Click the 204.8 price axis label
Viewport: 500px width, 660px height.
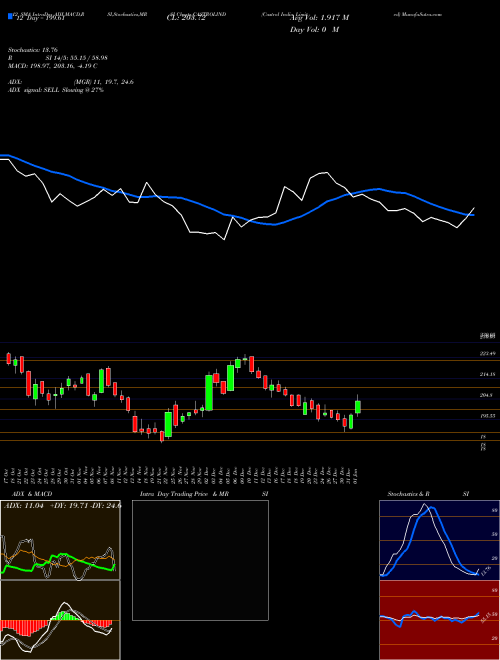[x=487, y=395]
